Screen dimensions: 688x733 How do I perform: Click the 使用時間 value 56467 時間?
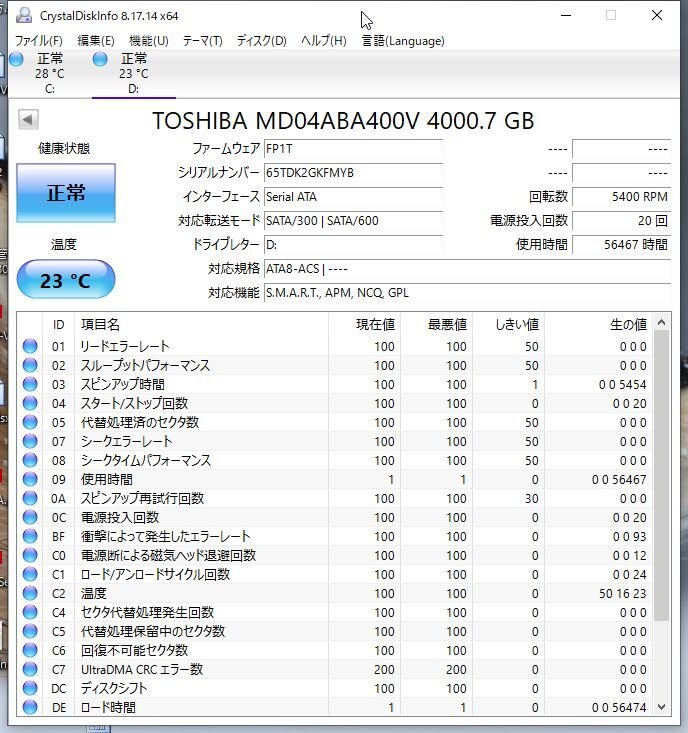click(622, 244)
